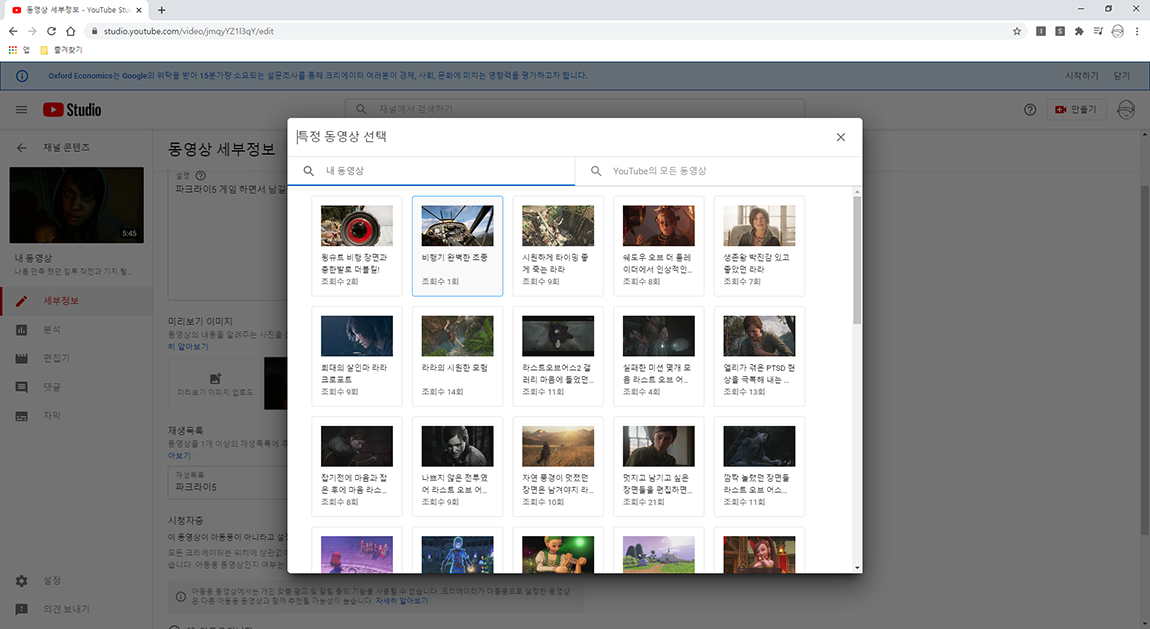Open the Chrome media control icon

pyautogui.click(x=1098, y=31)
